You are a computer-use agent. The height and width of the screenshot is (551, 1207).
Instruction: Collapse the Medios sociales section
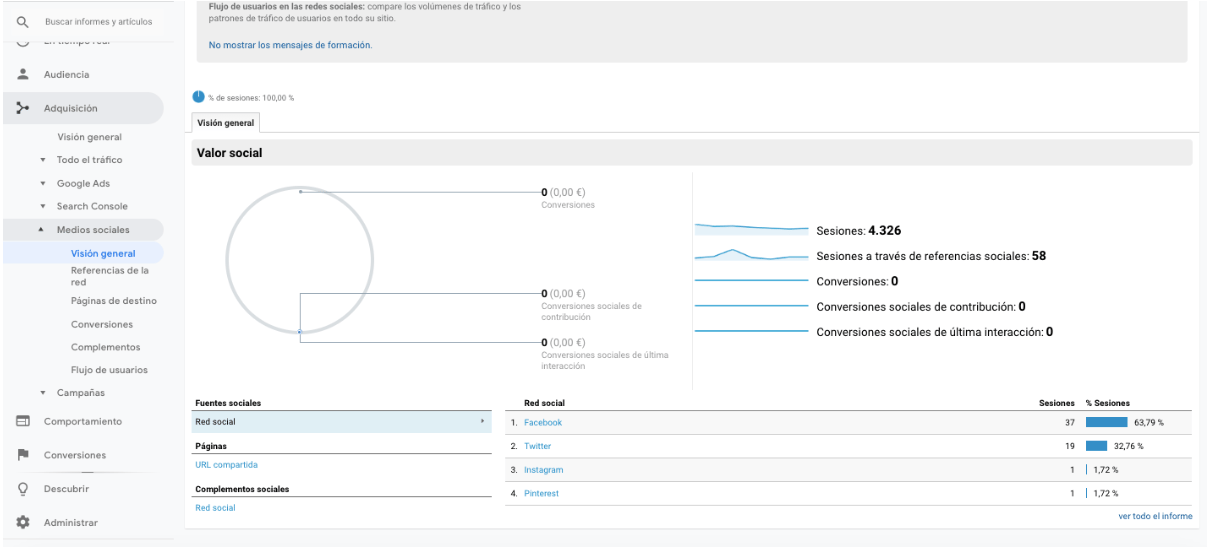(41, 230)
